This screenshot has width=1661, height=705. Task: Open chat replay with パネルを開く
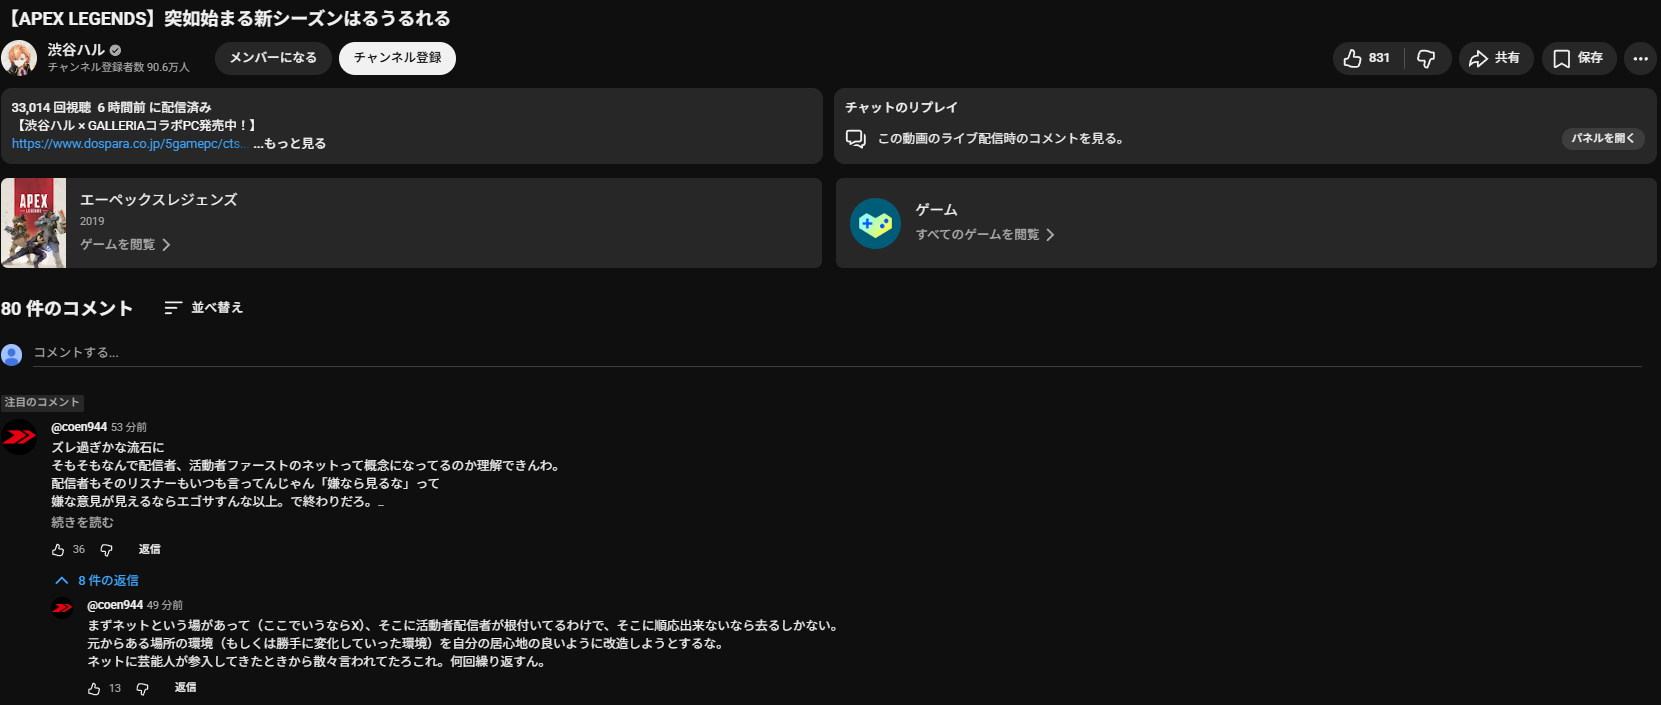(x=1602, y=139)
